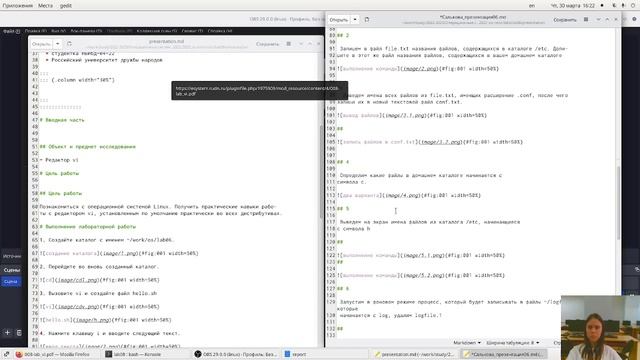Click line 'Редактор vi' in left editor
This screenshot has width=640, height=360.
(x=59, y=160)
